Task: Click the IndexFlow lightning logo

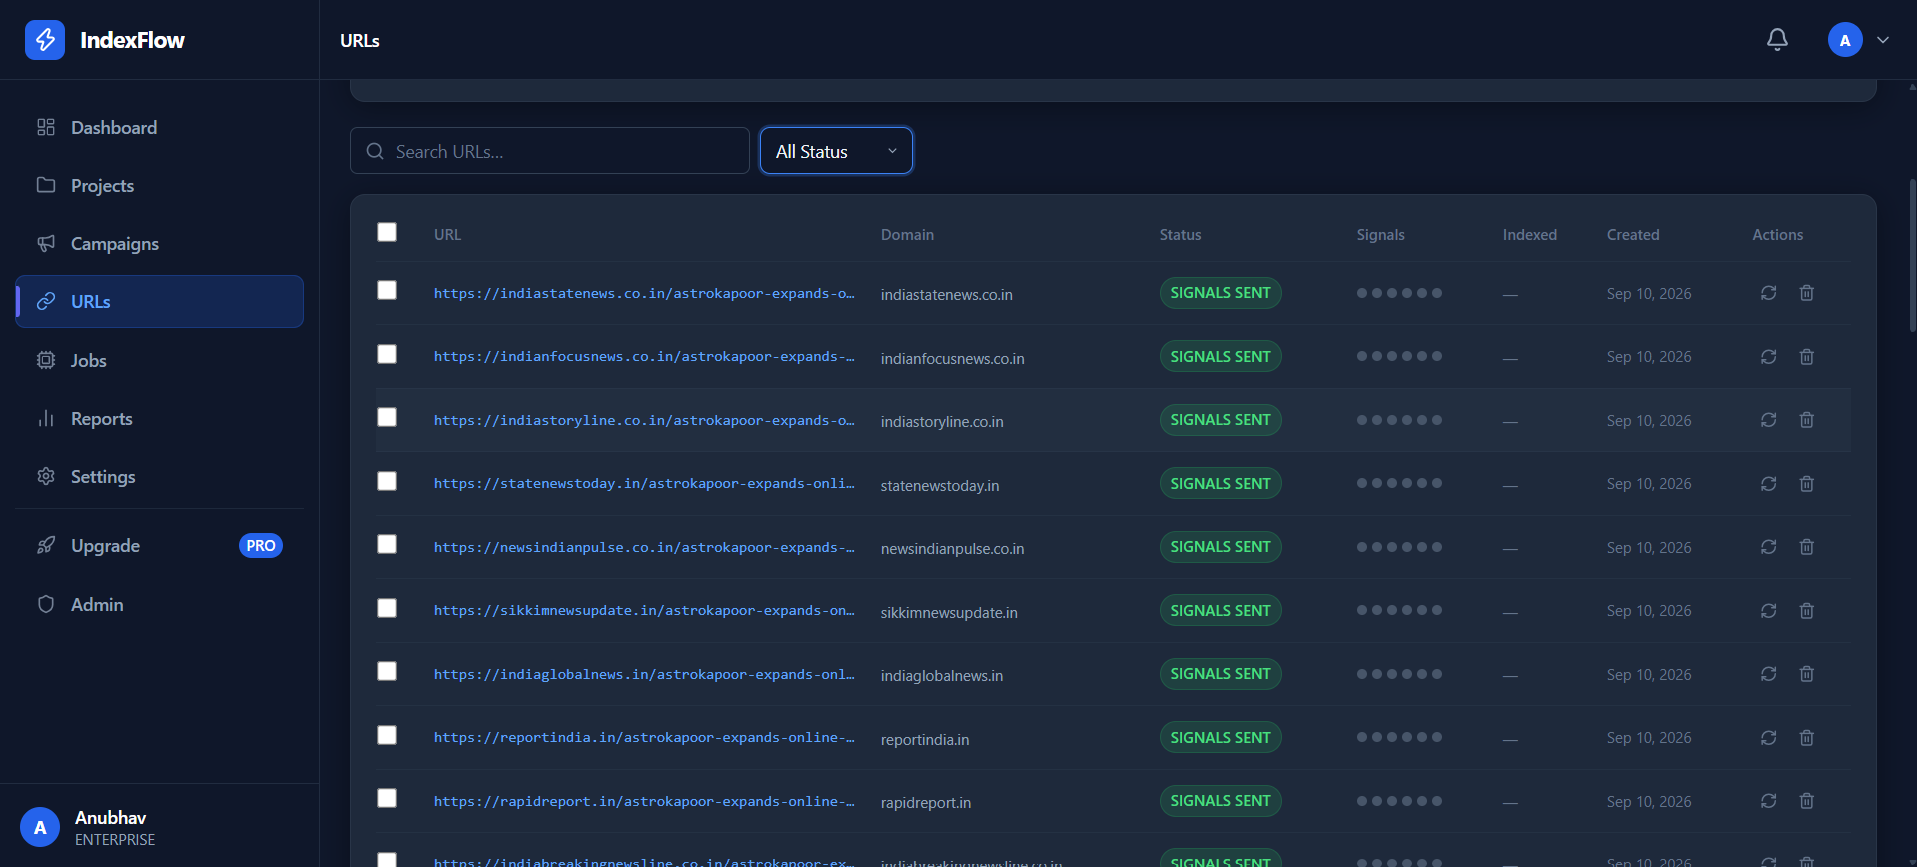Action: click(45, 40)
